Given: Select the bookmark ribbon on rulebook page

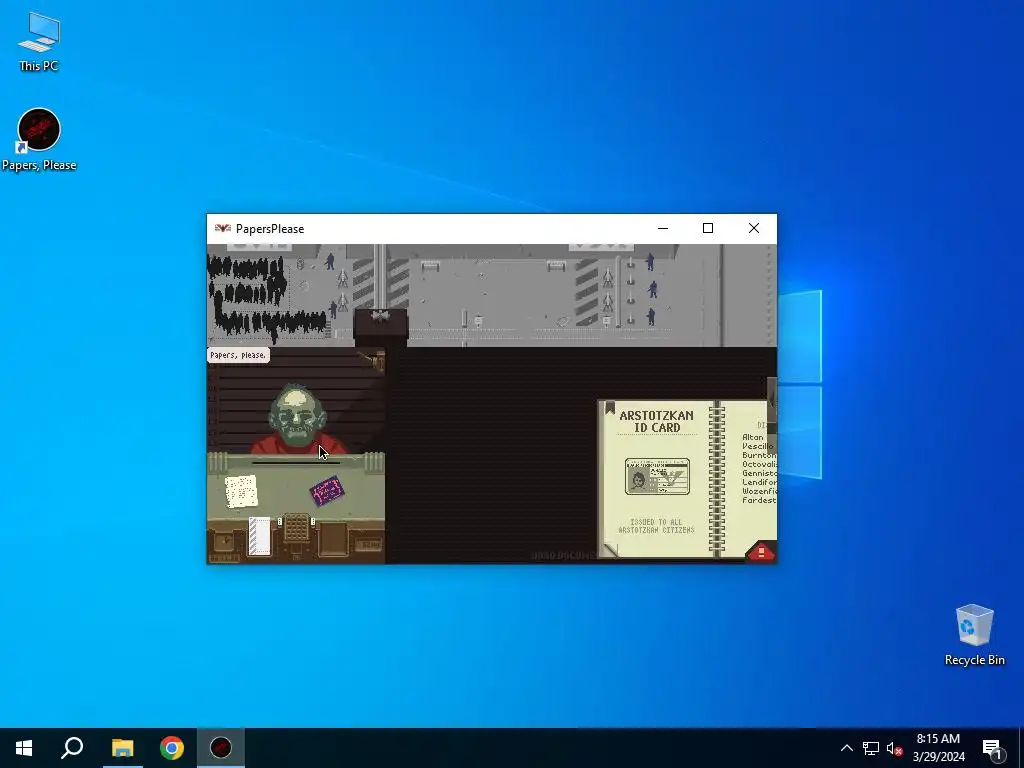Looking at the screenshot, I should [x=610, y=408].
